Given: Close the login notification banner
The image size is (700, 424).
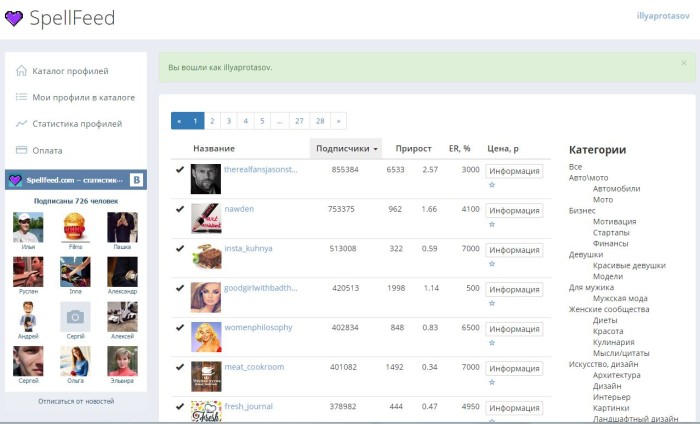Looking at the screenshot, I should [x=683, y=63].
